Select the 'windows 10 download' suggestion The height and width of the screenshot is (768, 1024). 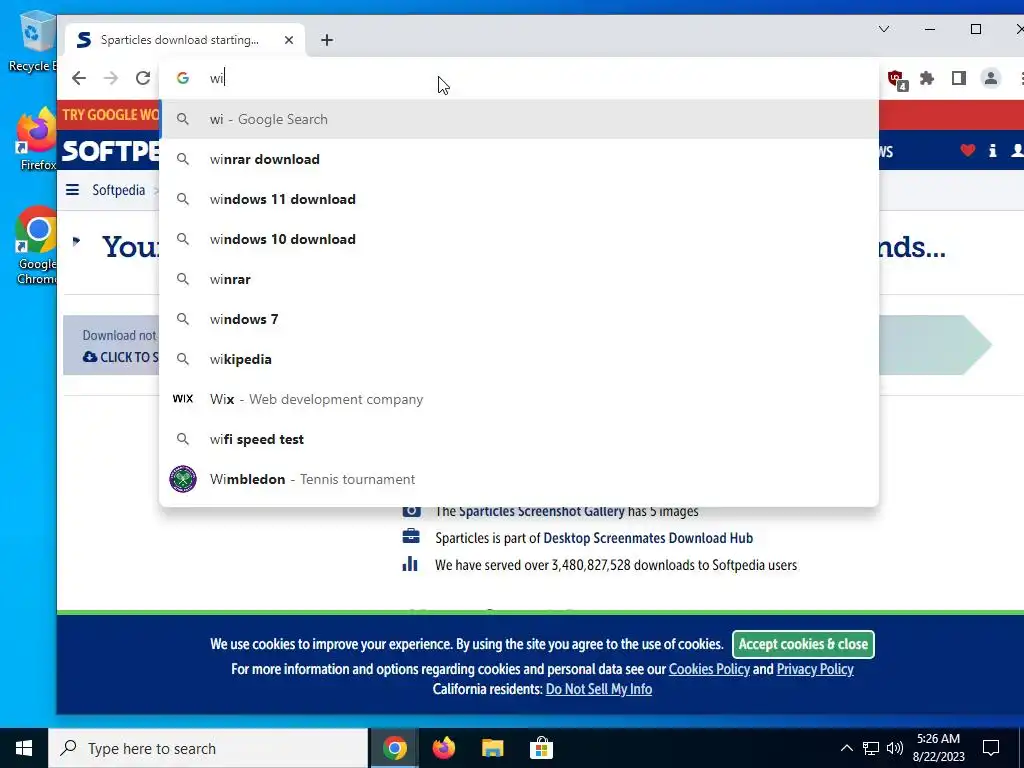point(519,239)
